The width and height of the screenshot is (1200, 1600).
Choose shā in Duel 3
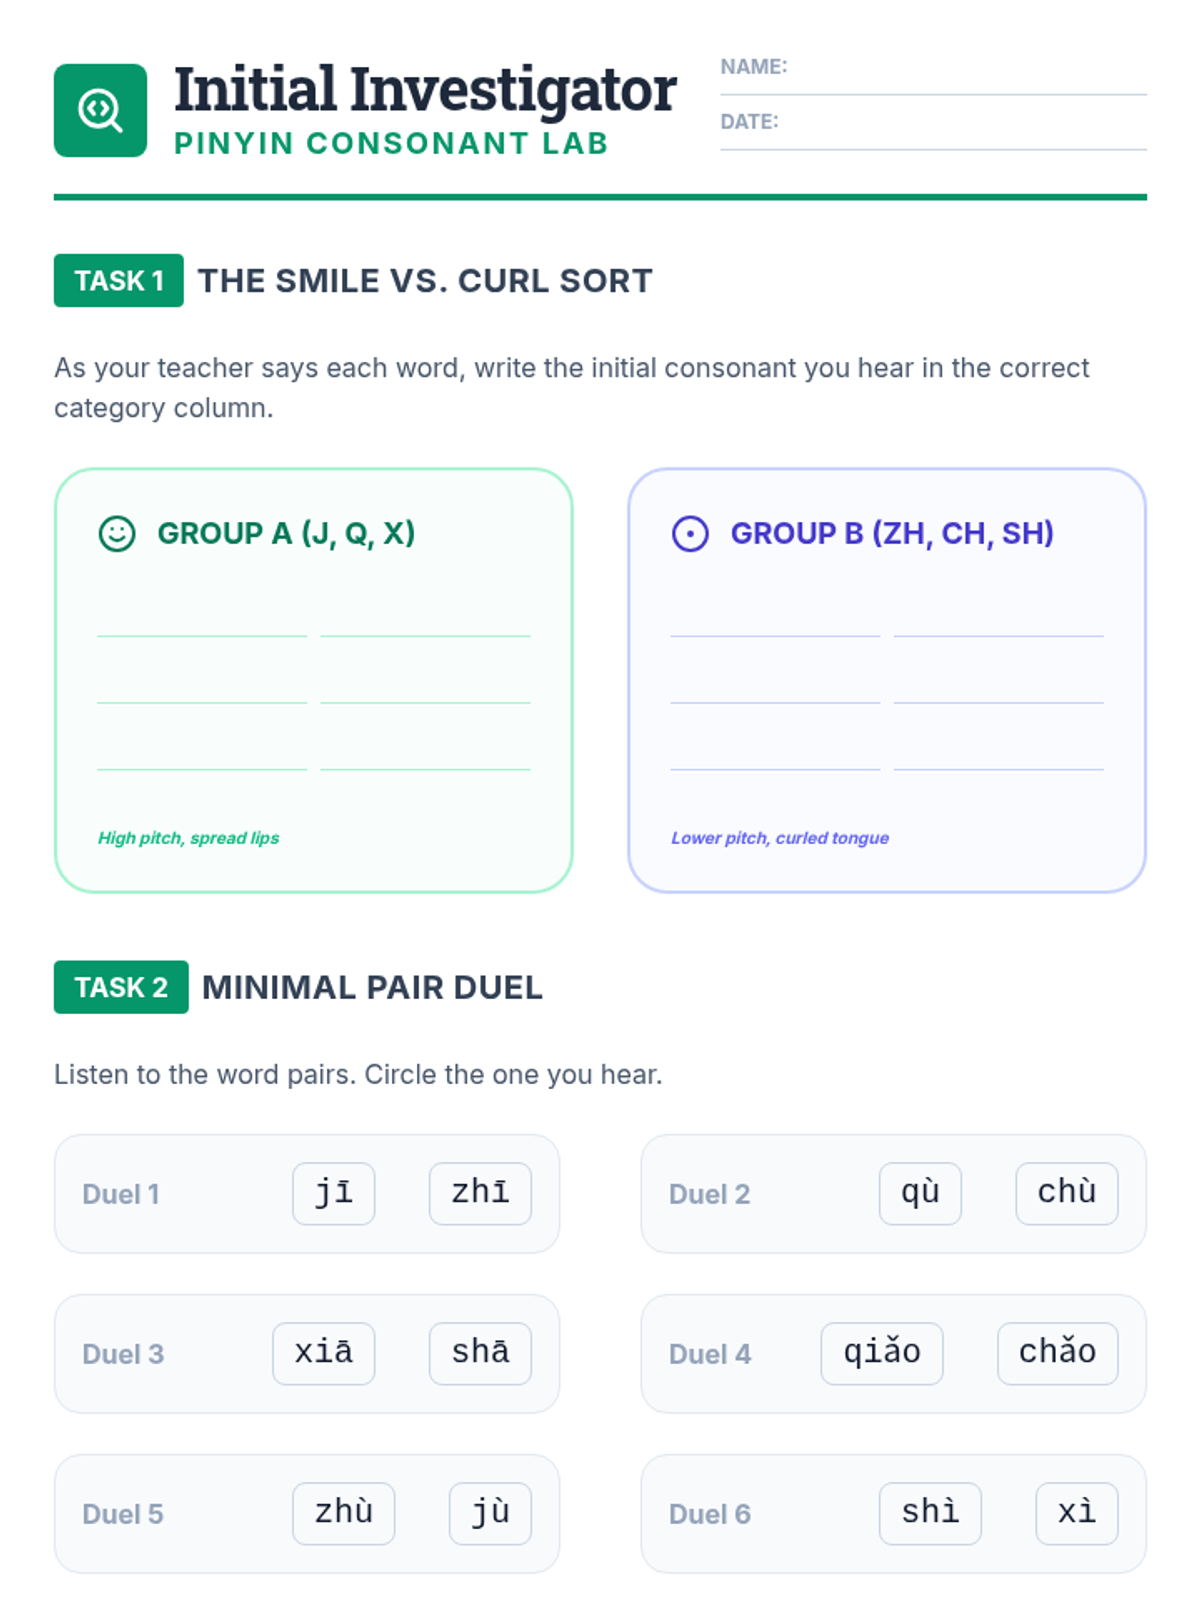pyautogui.click(x=480, y=1353)
